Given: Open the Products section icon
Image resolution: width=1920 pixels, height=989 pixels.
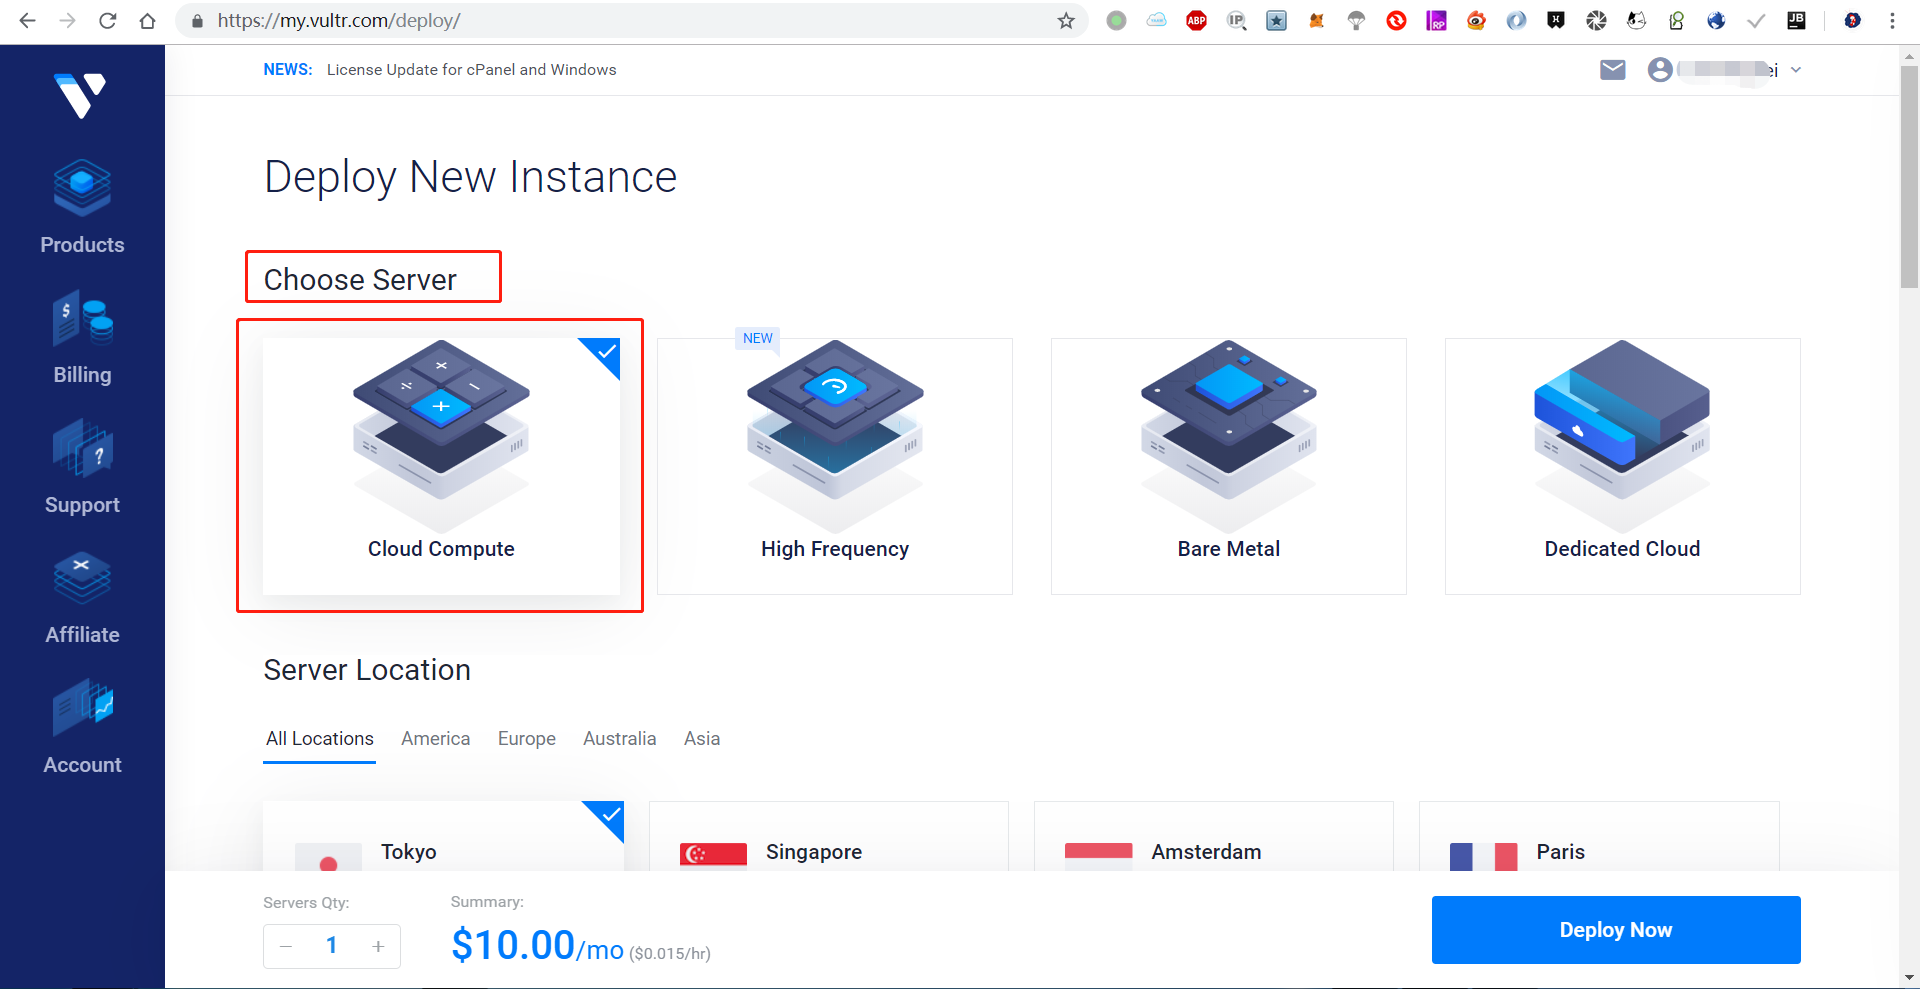Looking at the screenshot, I should point(82,188).
